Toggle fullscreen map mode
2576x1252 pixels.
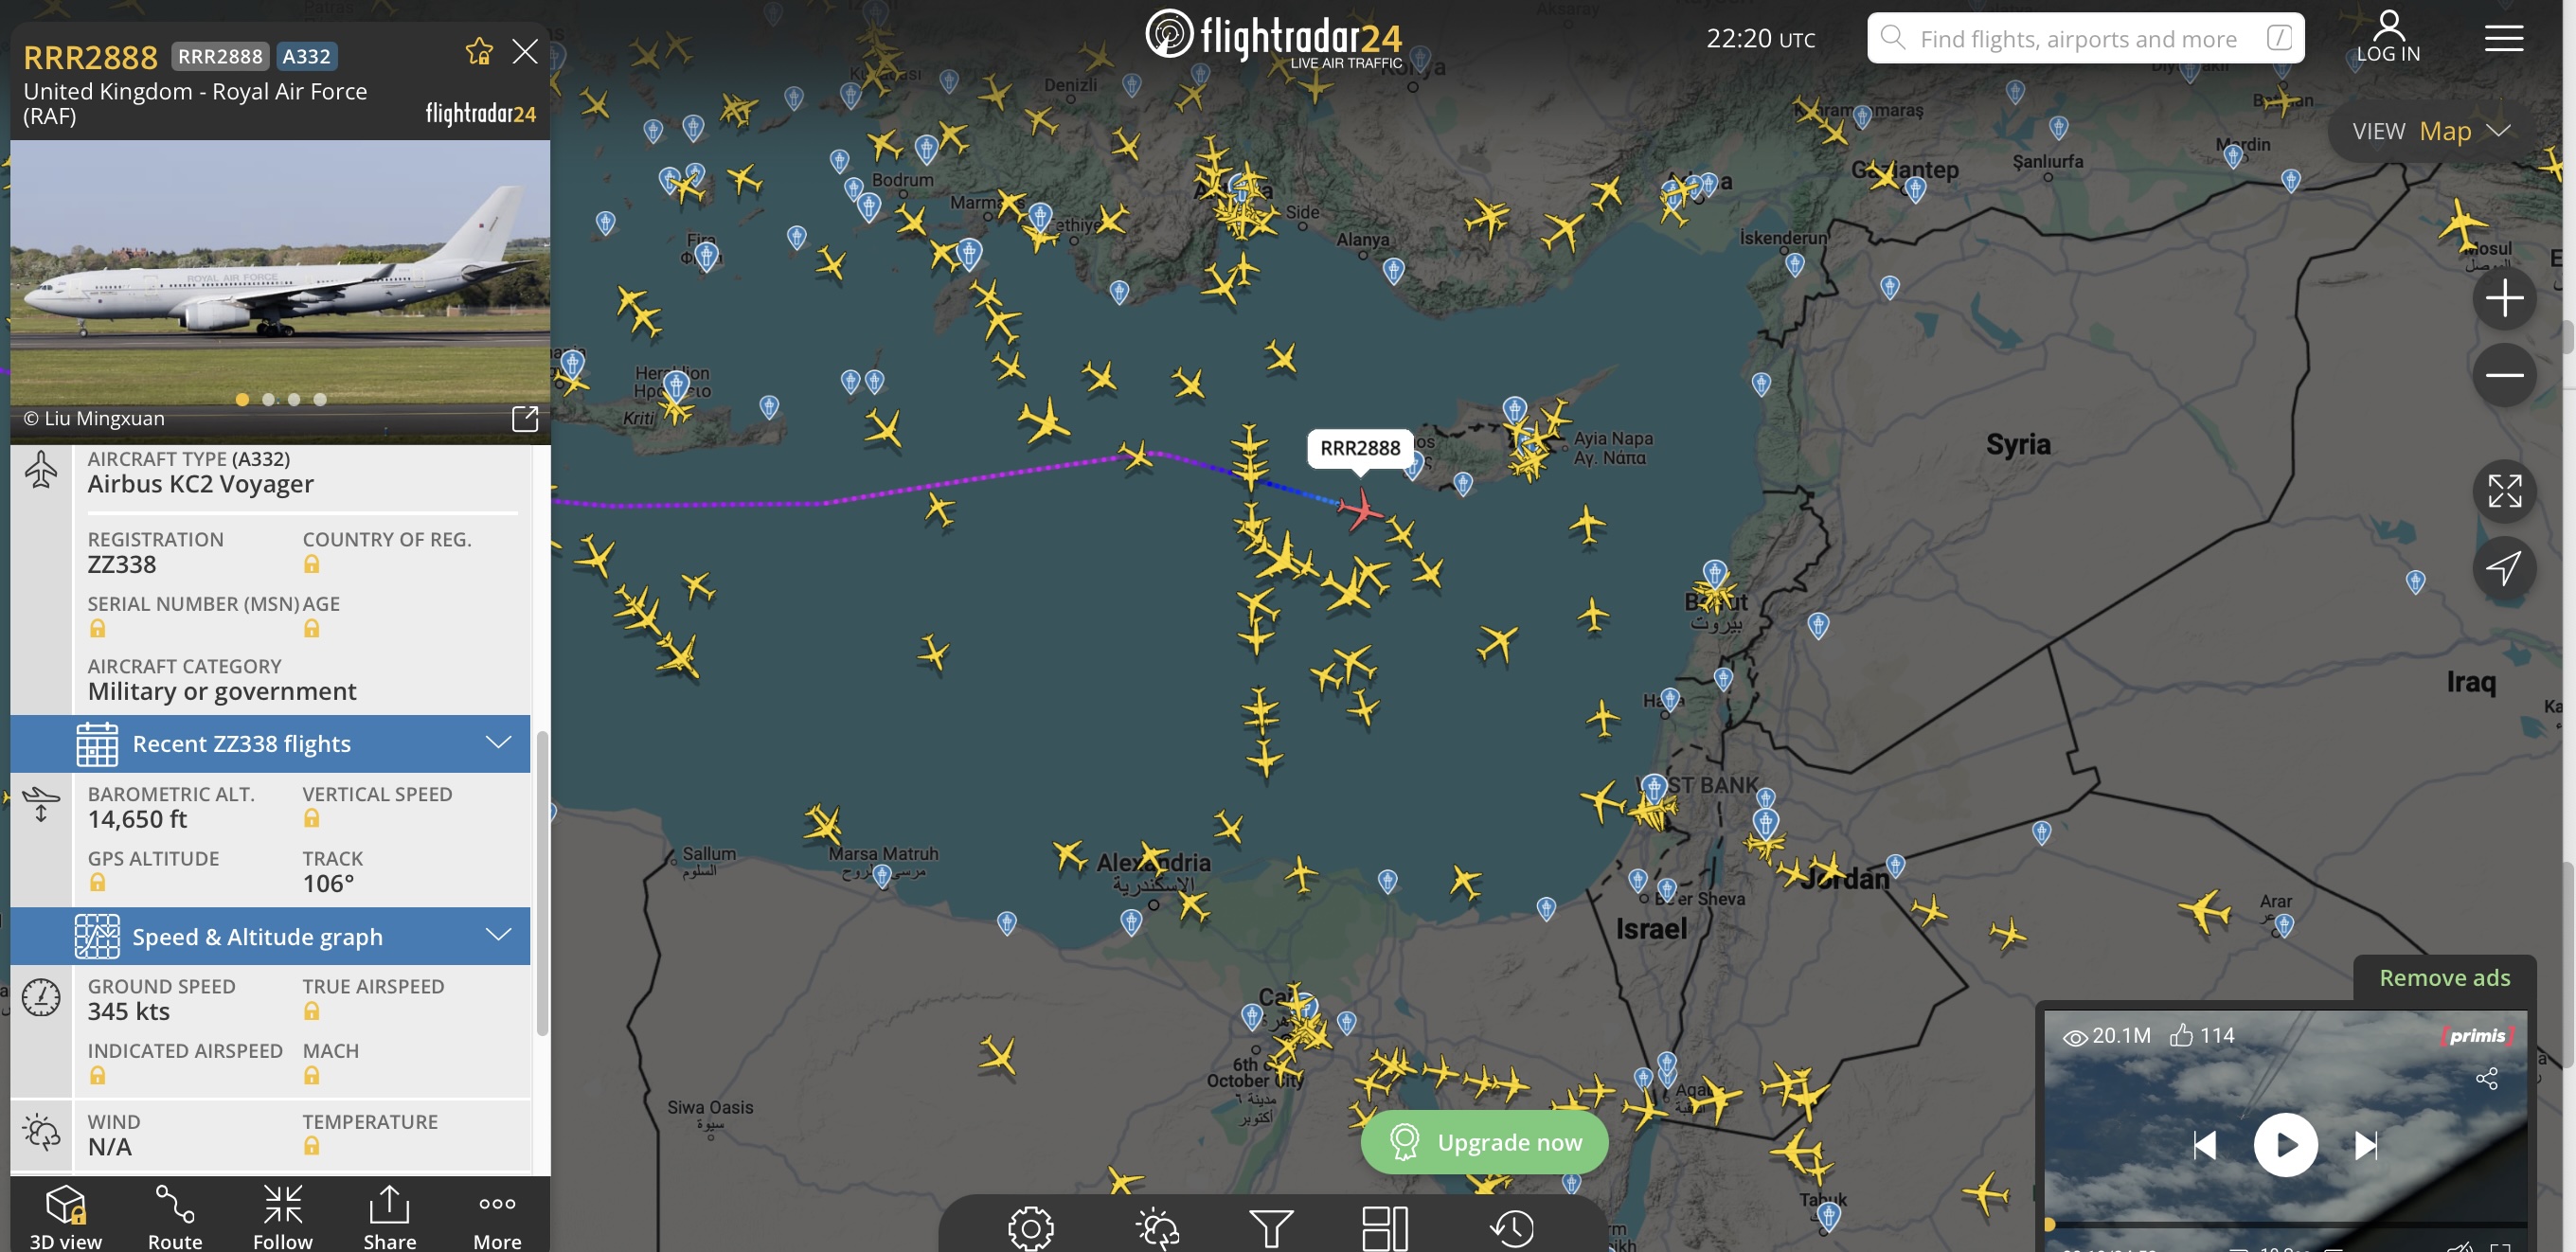[2504, 491]
